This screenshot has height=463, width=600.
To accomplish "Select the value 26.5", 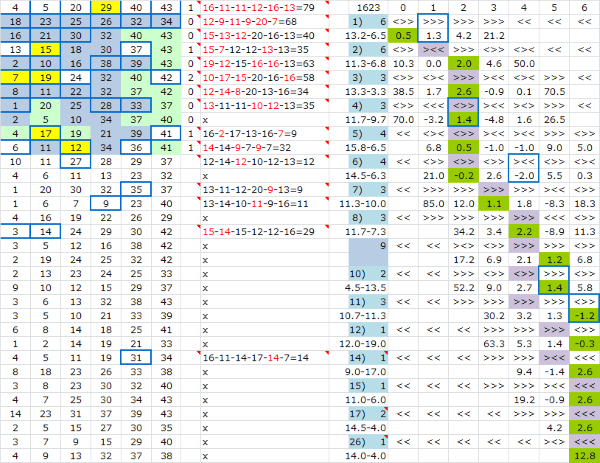I will pos(554,120).
